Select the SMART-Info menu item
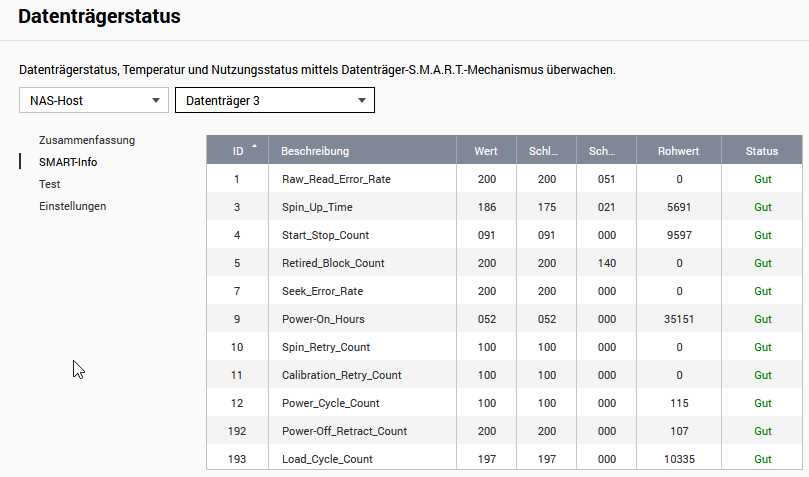809x477 pixels. (x=68, y=162)
